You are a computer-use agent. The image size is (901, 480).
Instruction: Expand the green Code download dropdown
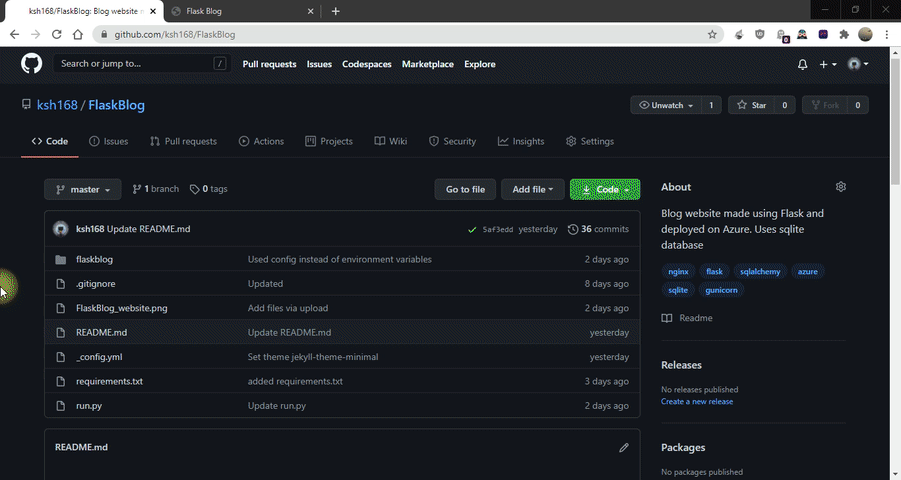pyautogui.click(x=605, y=189)
